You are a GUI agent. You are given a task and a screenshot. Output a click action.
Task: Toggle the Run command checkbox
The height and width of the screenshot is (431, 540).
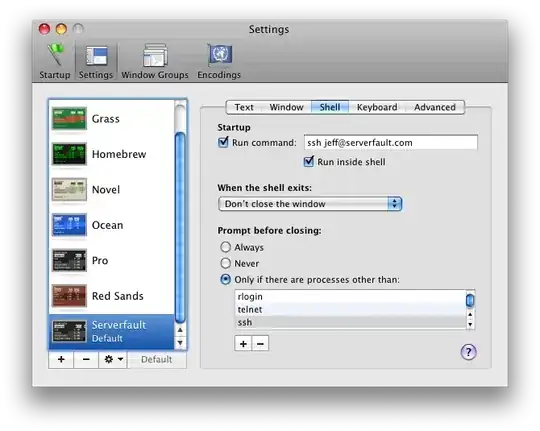point(223,142)
